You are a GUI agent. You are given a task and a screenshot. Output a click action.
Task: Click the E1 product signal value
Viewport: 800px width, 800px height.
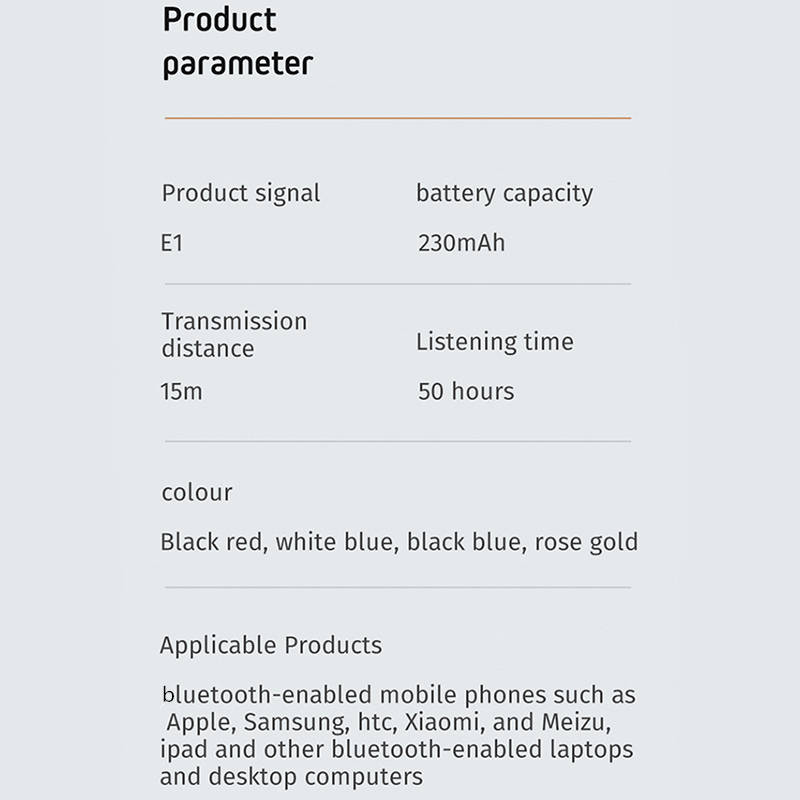pos(173,243)
